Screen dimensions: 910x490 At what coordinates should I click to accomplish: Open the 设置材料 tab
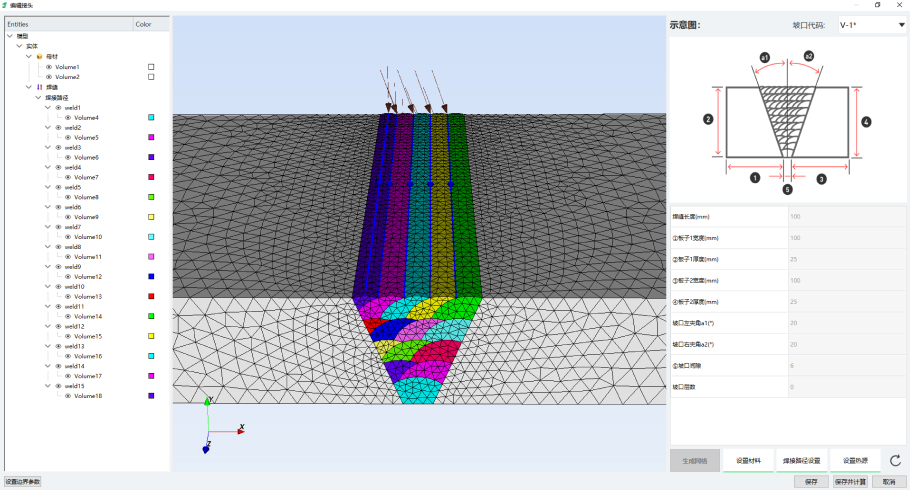pyautogui.click(x=748, y=461)
